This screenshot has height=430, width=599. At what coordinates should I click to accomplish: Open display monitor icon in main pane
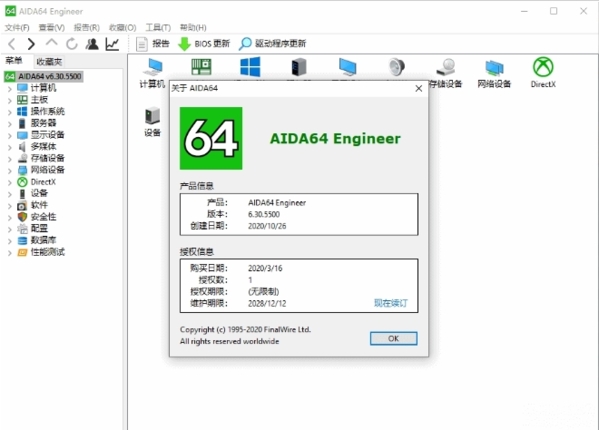[348, 67]
